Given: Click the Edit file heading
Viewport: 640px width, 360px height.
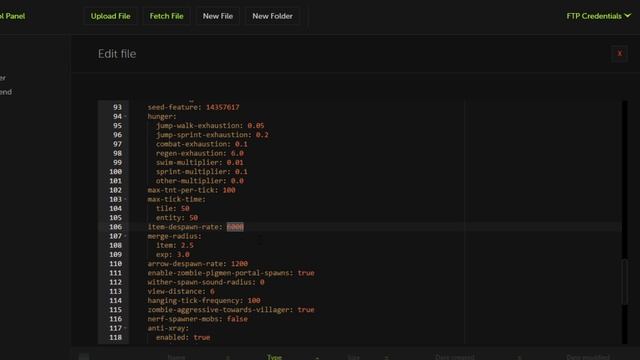Looking at the screenshot, I should point(117,54).
